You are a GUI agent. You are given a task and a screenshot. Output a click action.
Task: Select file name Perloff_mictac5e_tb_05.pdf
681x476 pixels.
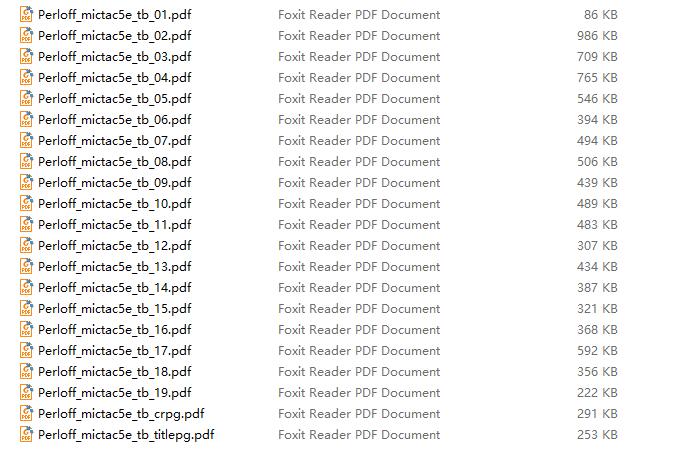[115, 99]
